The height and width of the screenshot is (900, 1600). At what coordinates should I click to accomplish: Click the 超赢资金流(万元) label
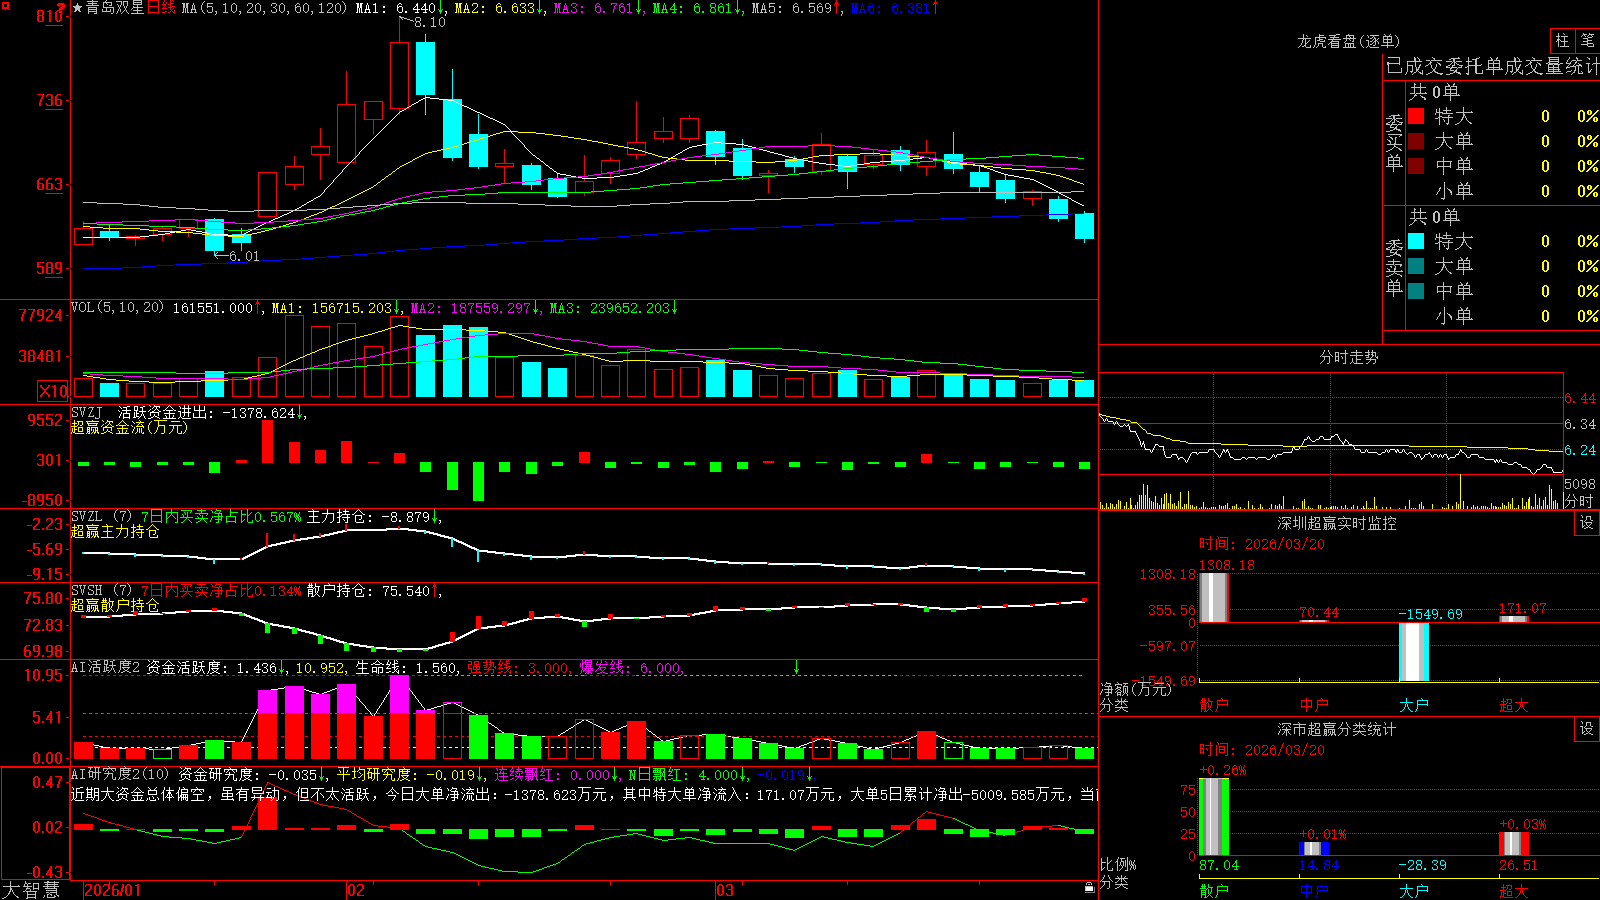[129, 427]
